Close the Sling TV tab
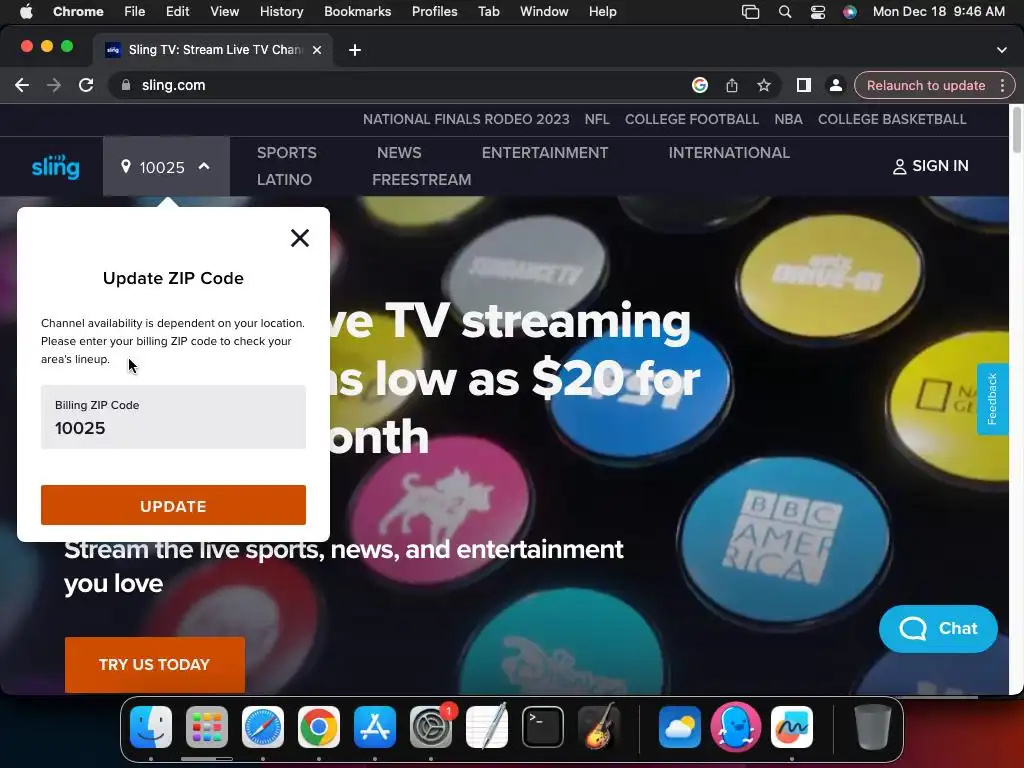Screen dimensions: 1024x768 click(317, 50)
